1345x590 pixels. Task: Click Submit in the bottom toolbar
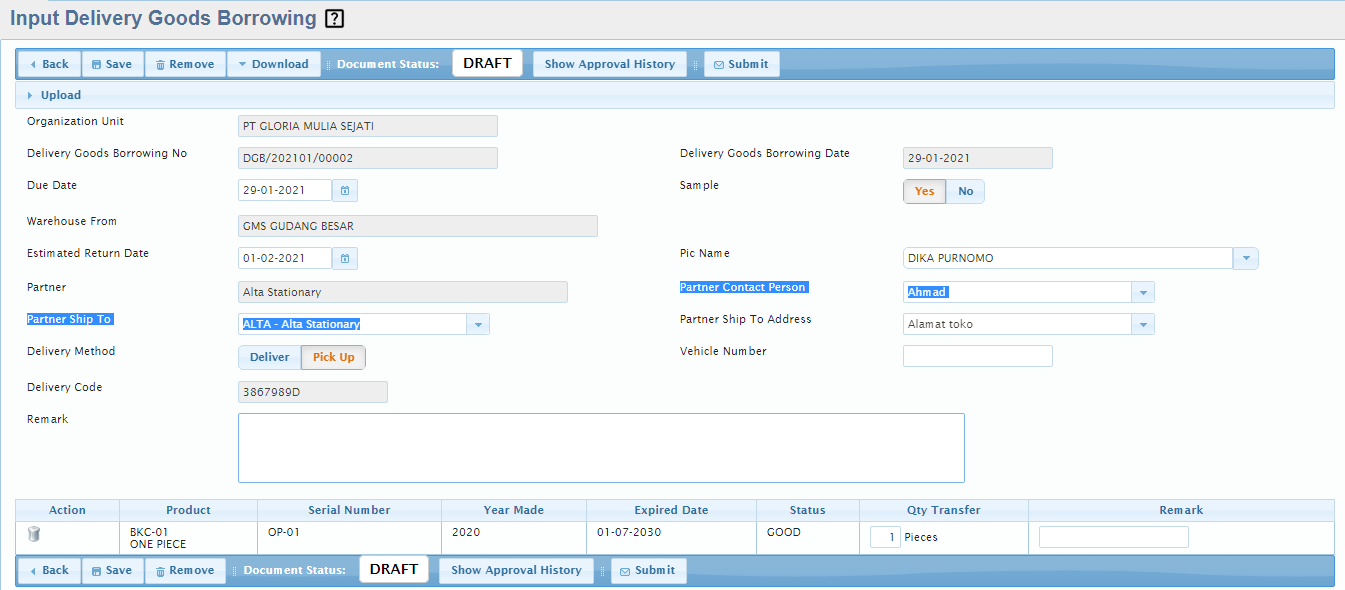648,570
